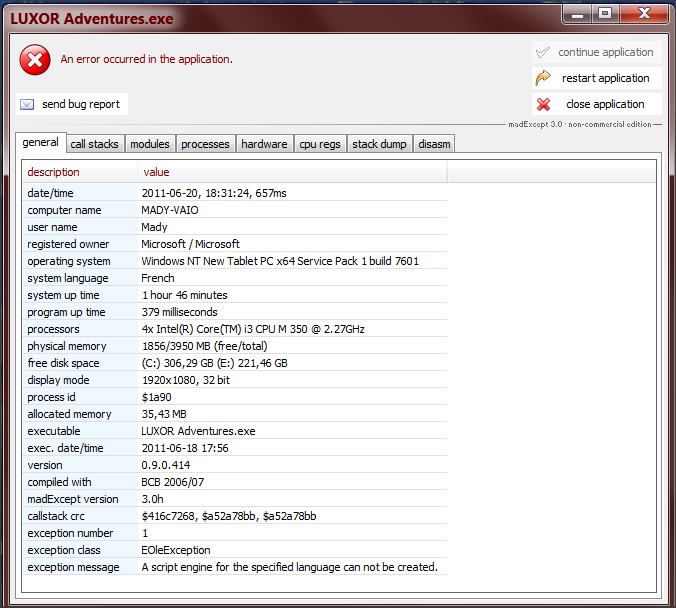676x608 pixels.
Task: Select the processors value Intel Core i3
Action: pyautogui.click(x=253, y=329)
